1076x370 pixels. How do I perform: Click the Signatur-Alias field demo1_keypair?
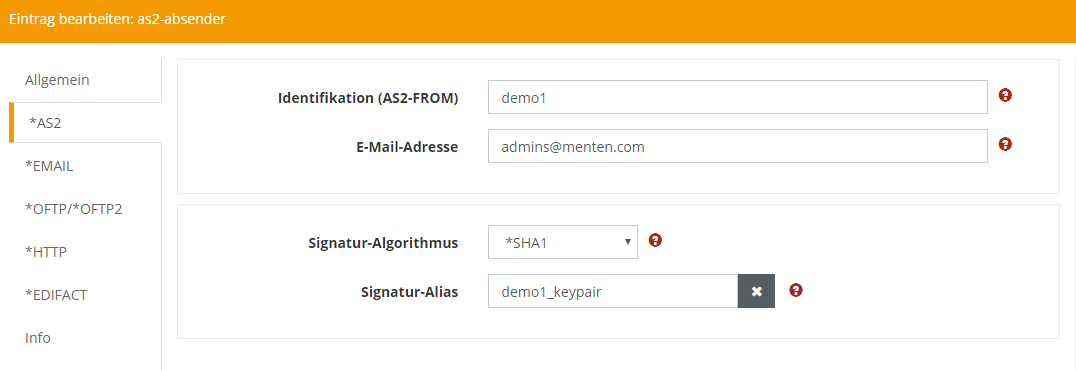click(x=613, y=291)
